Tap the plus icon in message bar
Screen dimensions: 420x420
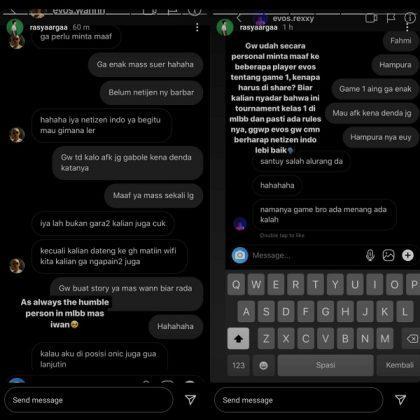[x=408, y=255]
